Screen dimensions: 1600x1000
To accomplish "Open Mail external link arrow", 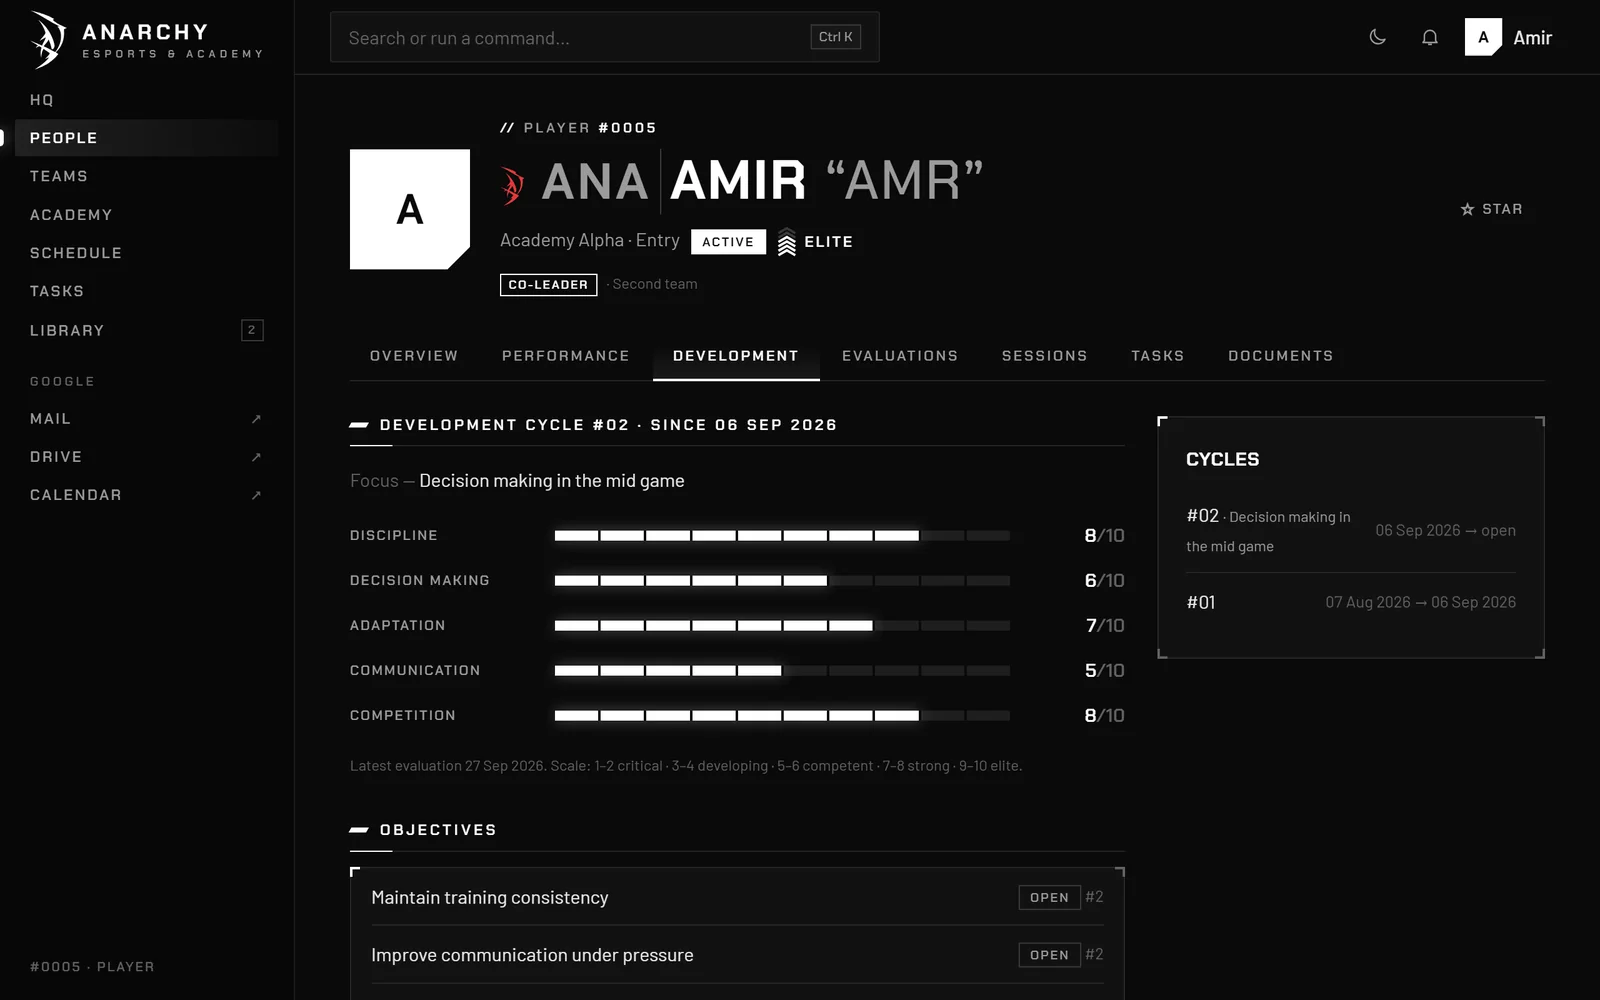I will (256, 419).
